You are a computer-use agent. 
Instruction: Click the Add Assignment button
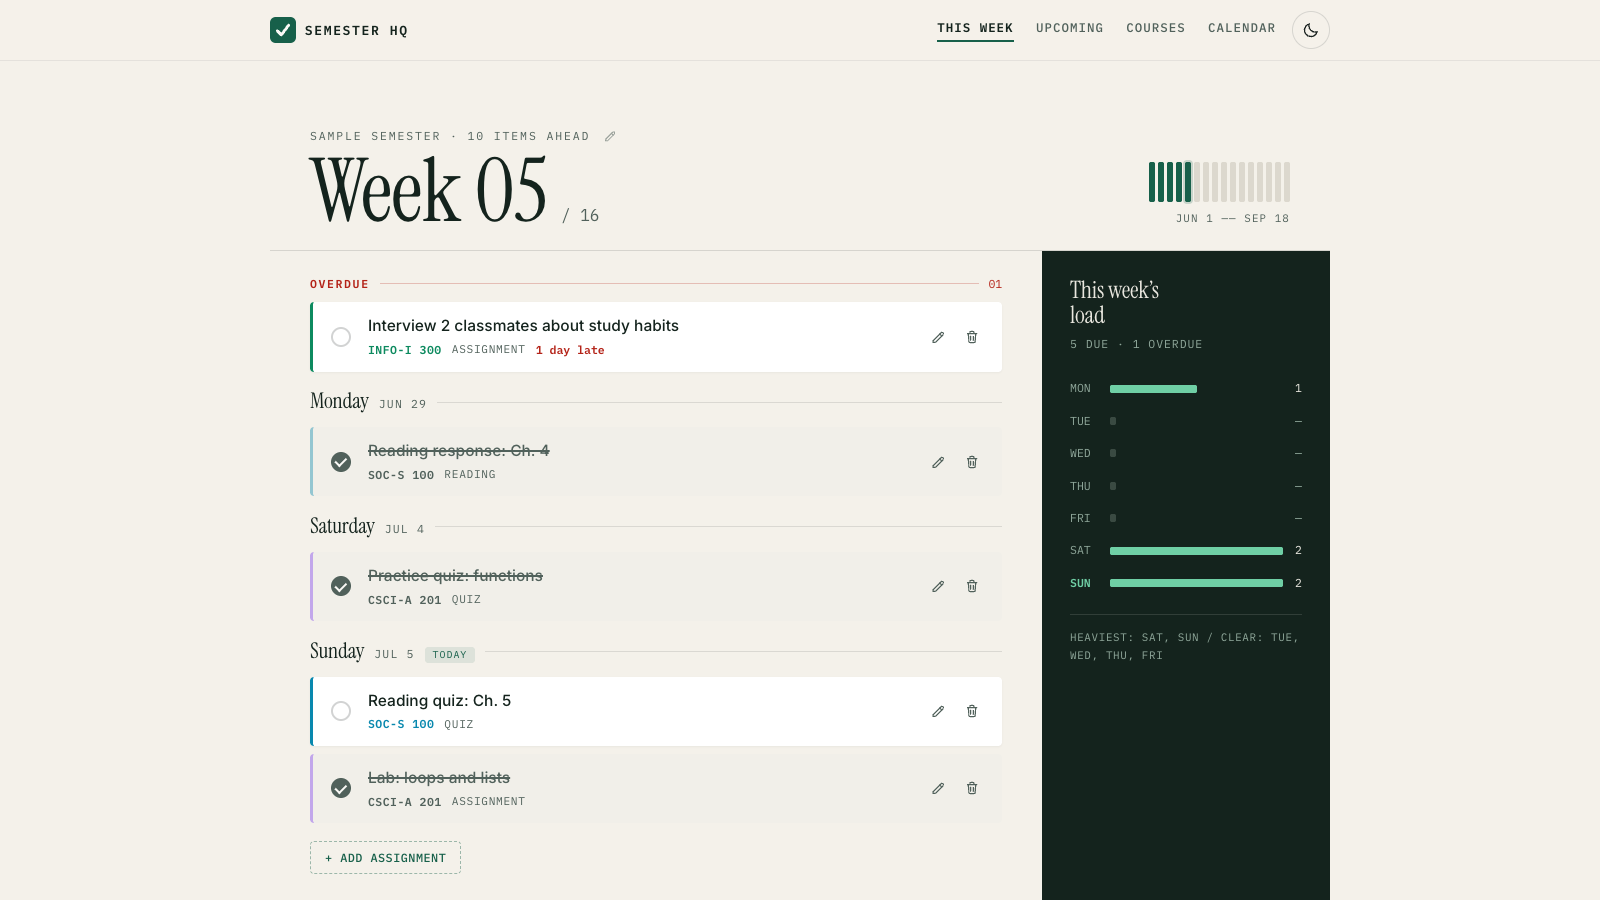tap(385, 858)
